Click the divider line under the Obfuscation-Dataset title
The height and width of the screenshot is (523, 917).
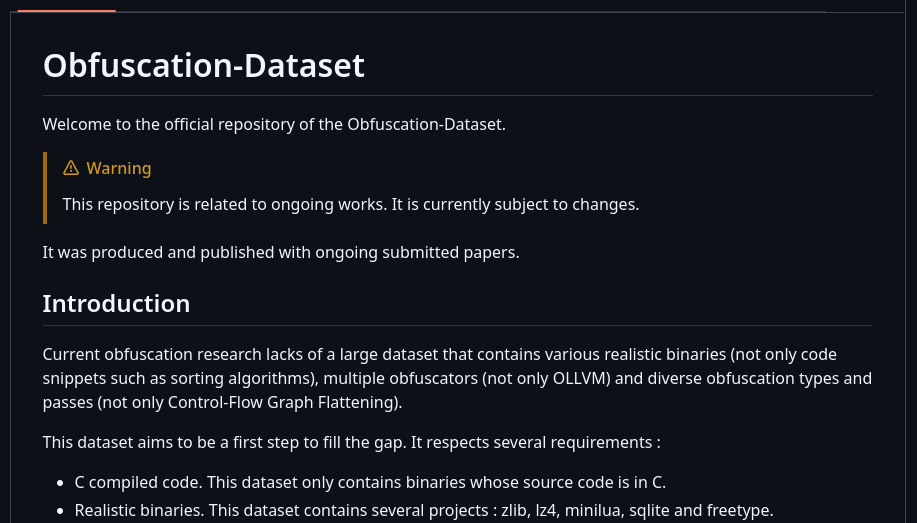pos(457,95)
